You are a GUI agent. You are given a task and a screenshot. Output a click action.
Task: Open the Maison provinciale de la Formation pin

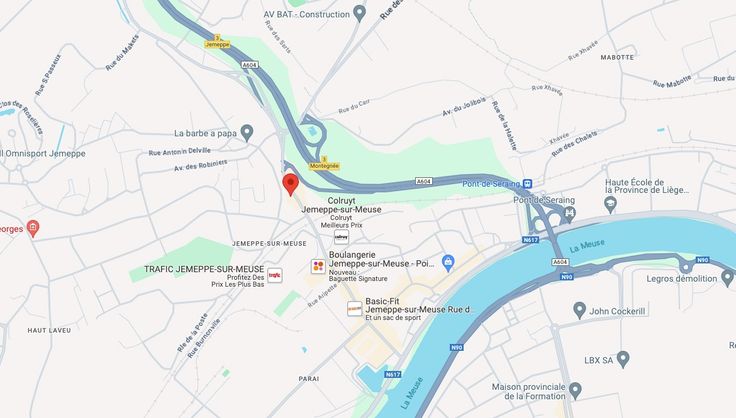pyautogui.click(x=575, y=391)
